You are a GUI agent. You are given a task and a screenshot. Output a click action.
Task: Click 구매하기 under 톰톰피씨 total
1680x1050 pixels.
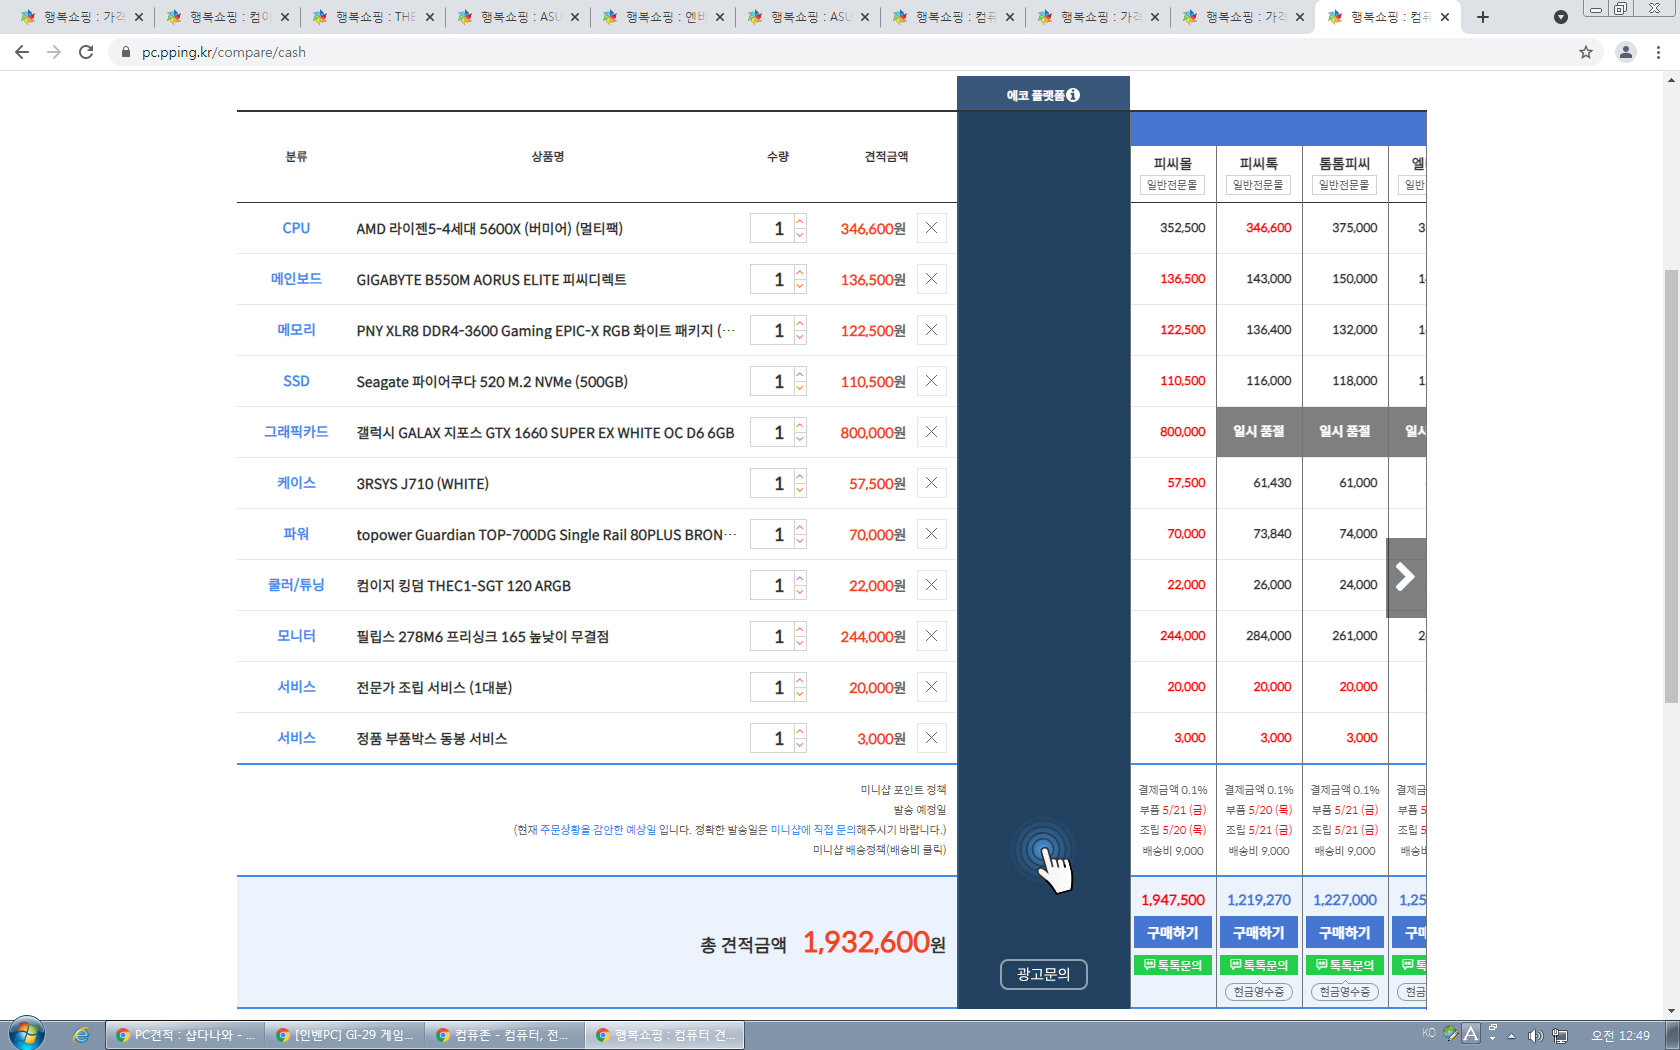[1345, 932]
